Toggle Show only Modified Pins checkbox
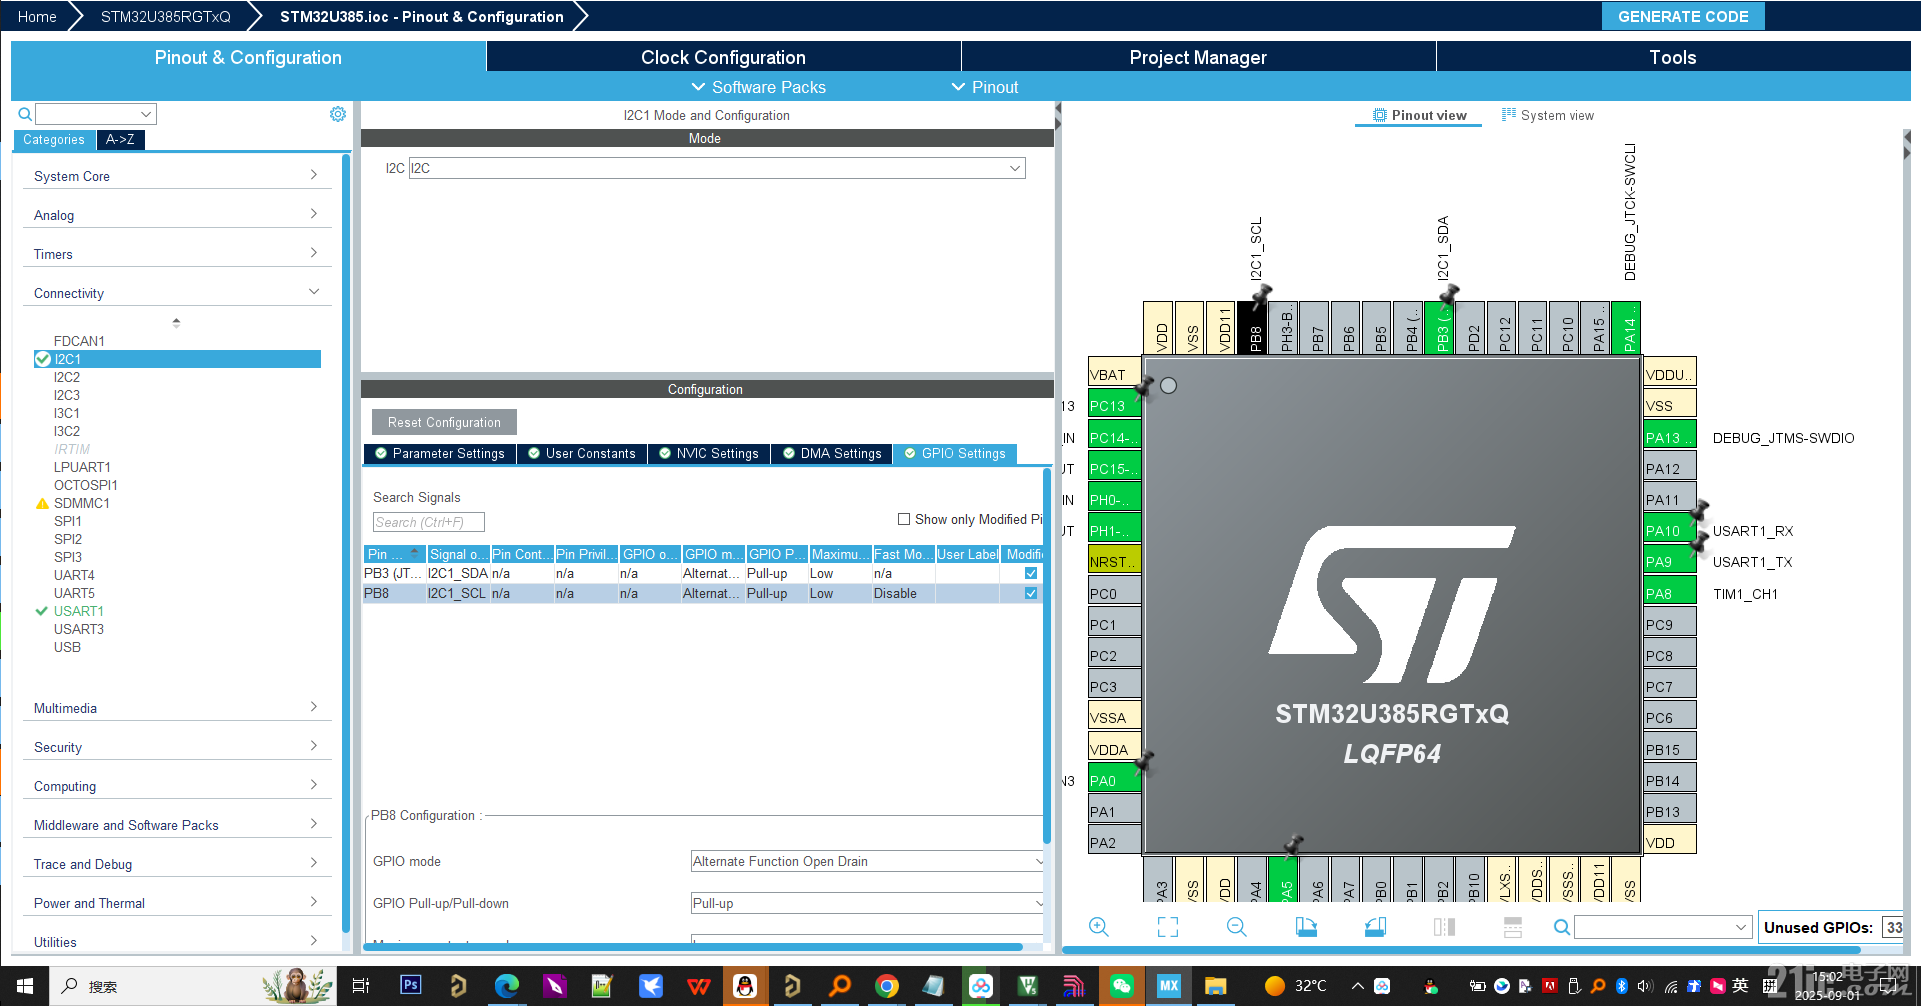This screenshot has height=1006, width=1921. (x=904, y=519)
